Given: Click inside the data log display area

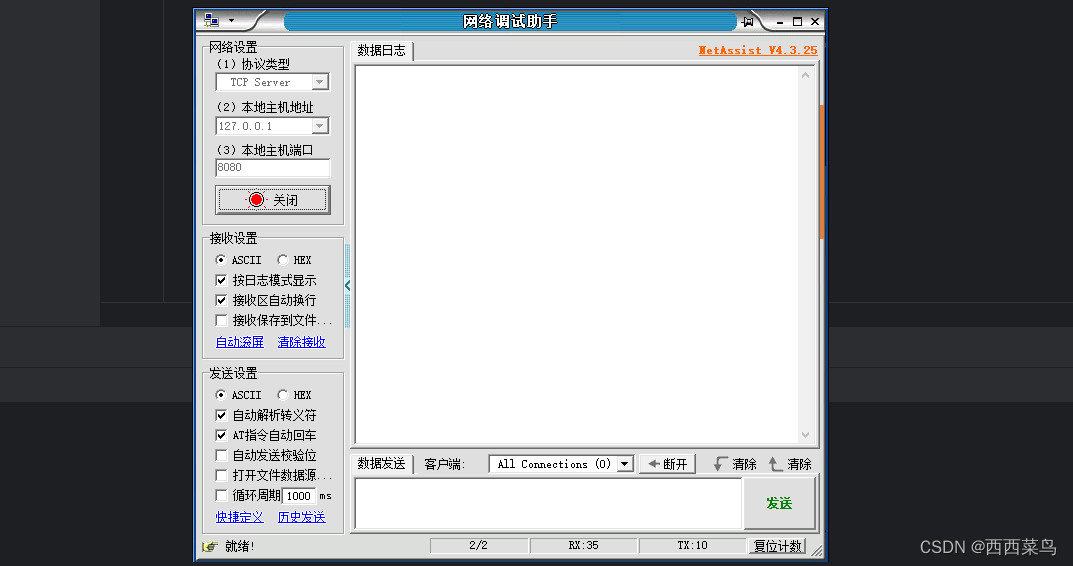Looking at the screenshot, I should [576, 255].
